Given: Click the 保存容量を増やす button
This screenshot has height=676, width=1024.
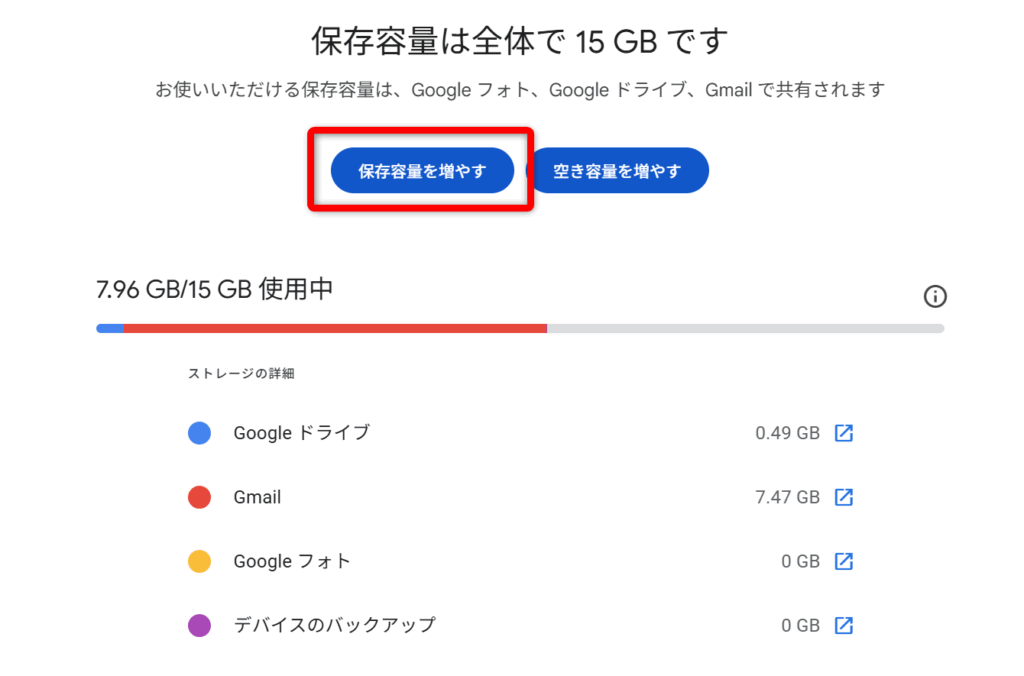Looking at the screenshot, I should [422, 171].
